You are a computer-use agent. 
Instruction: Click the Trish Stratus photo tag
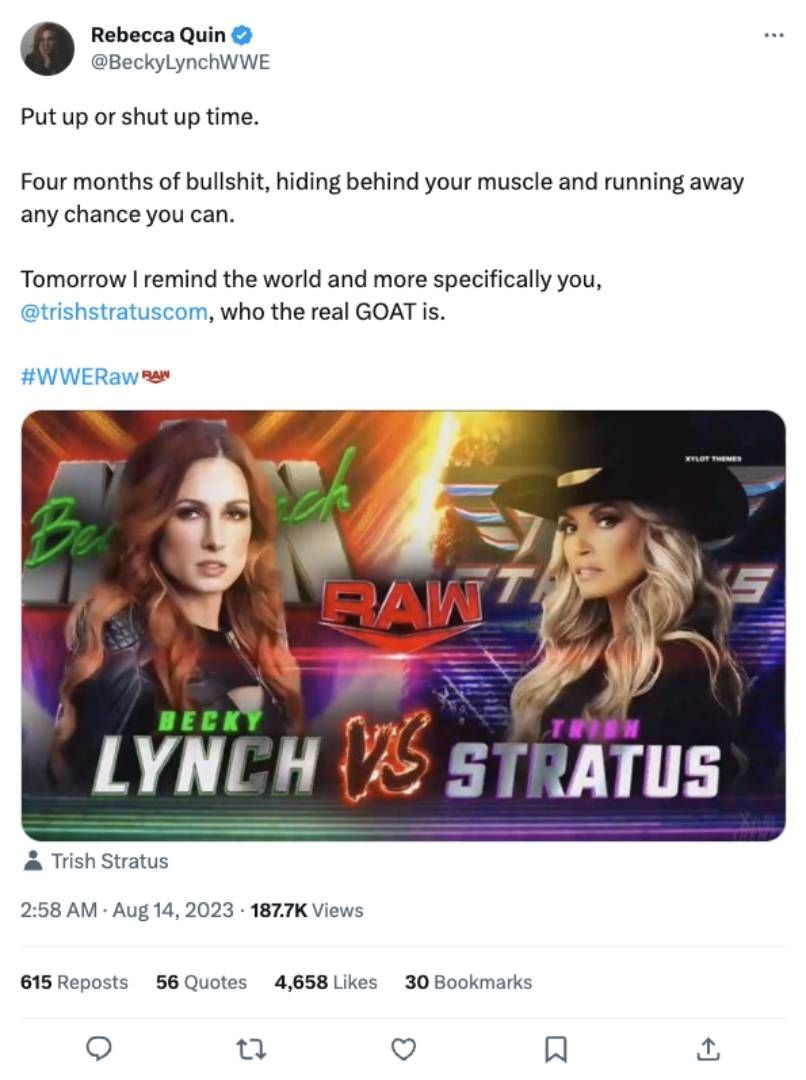pyautogui.click(x=110, y=861)
